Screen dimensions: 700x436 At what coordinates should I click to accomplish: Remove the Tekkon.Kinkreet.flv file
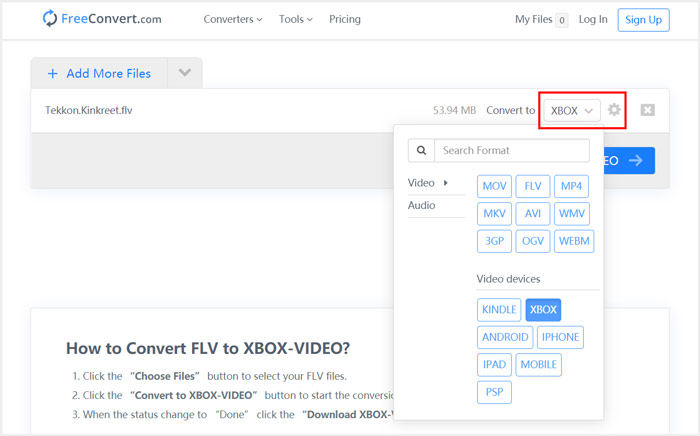[x=647, y=110]
